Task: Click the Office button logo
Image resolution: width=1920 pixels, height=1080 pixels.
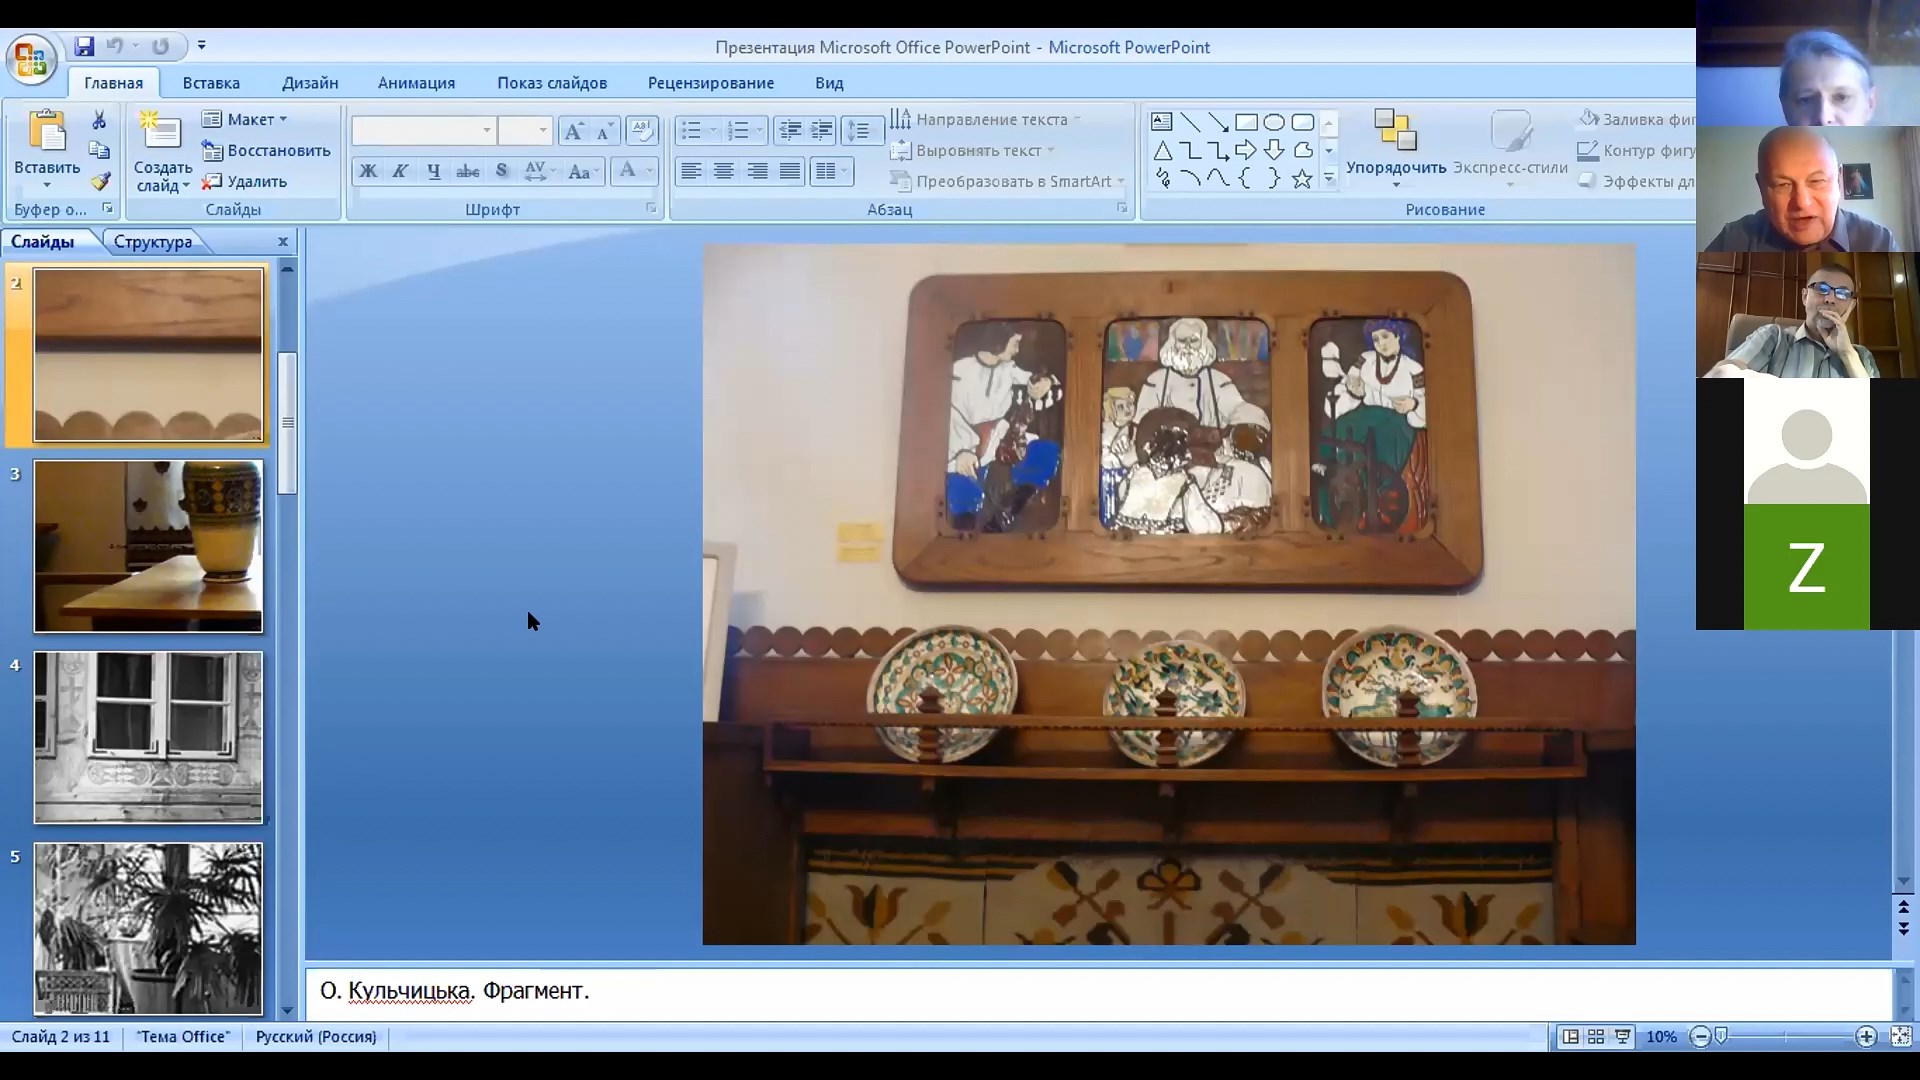Action: pyautogui.click(x=31, y=59)
